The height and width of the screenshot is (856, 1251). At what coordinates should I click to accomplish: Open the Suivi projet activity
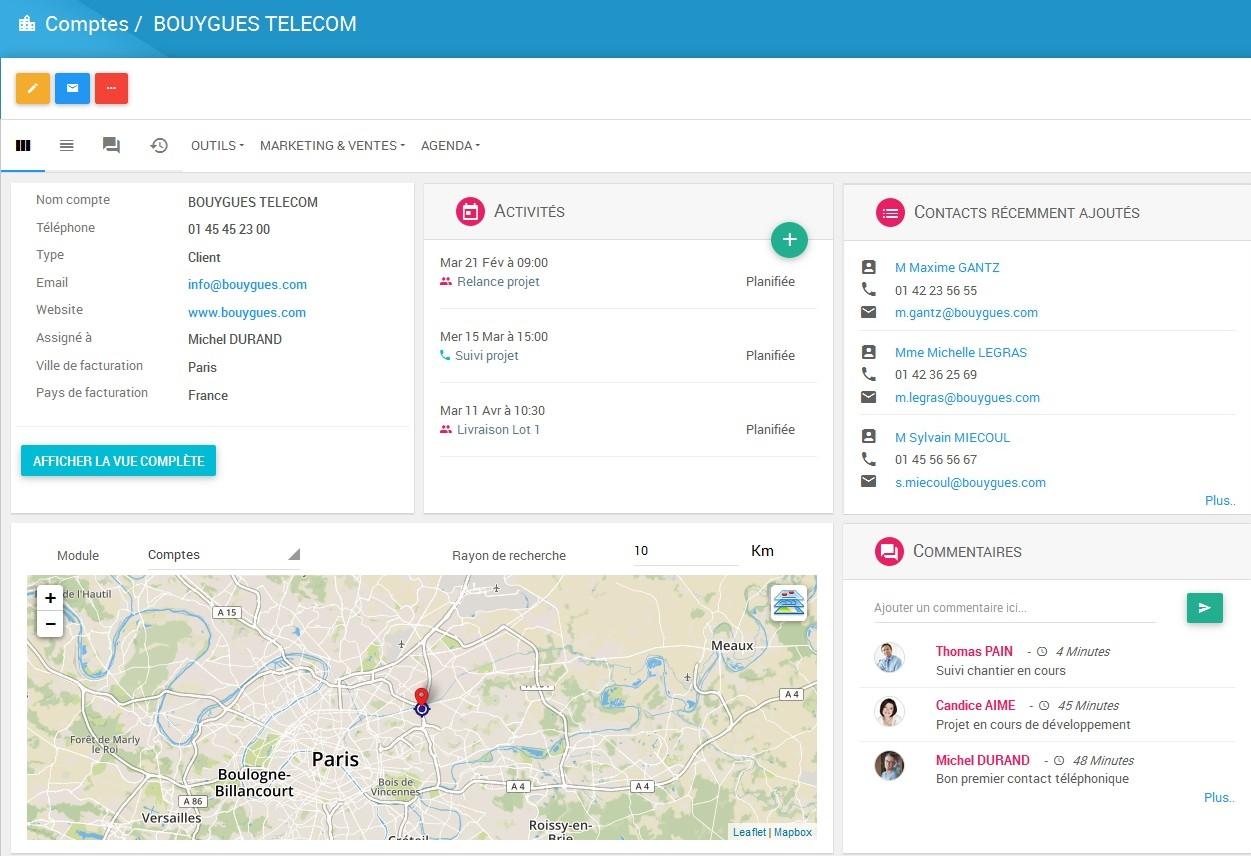point(486,356)
